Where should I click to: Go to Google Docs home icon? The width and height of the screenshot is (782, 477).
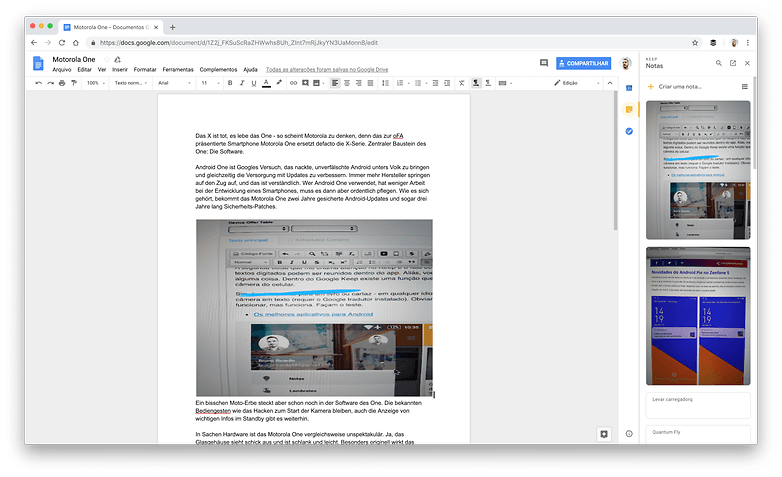[x=38, y=63]
